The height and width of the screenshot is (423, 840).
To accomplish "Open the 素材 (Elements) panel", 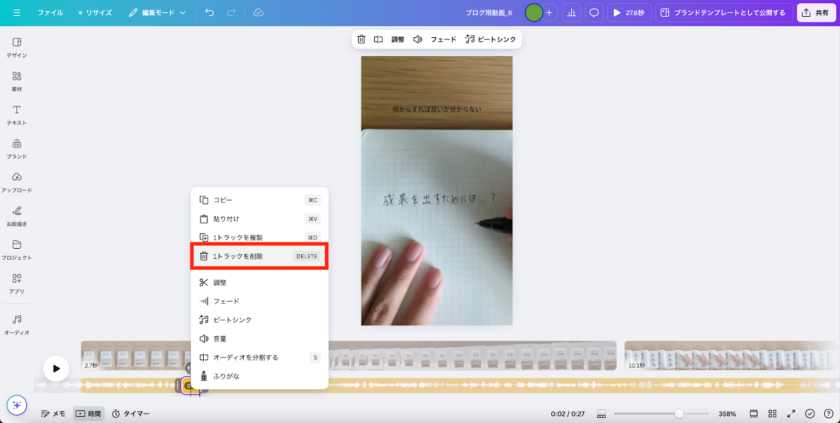I will (x=17, y=80).
